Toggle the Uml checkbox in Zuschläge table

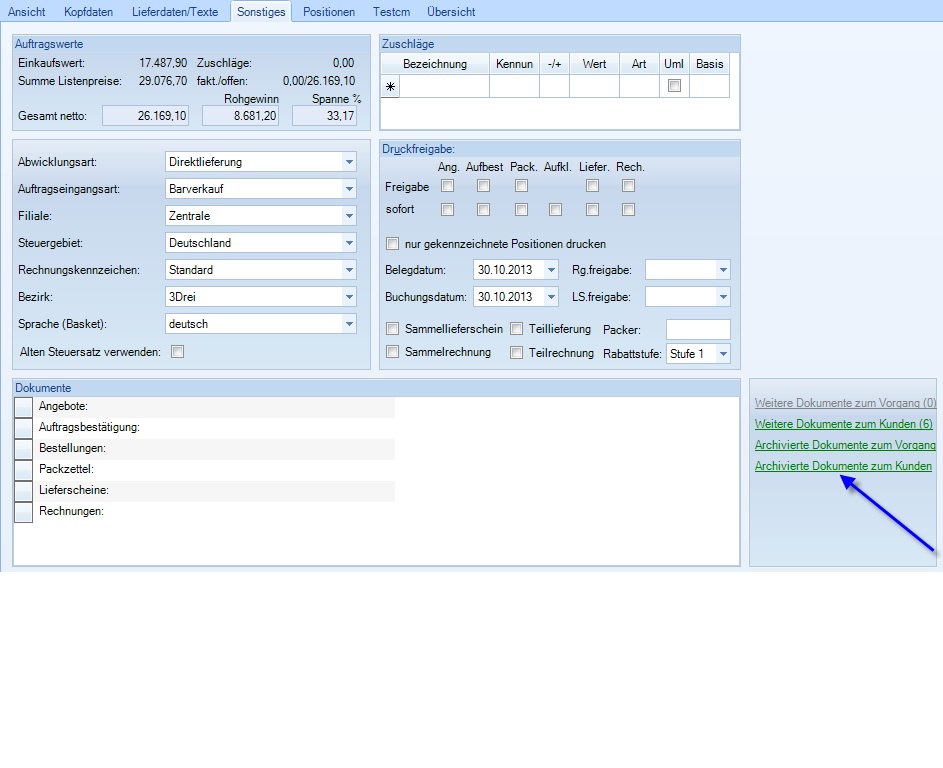(x=674, y=86)
